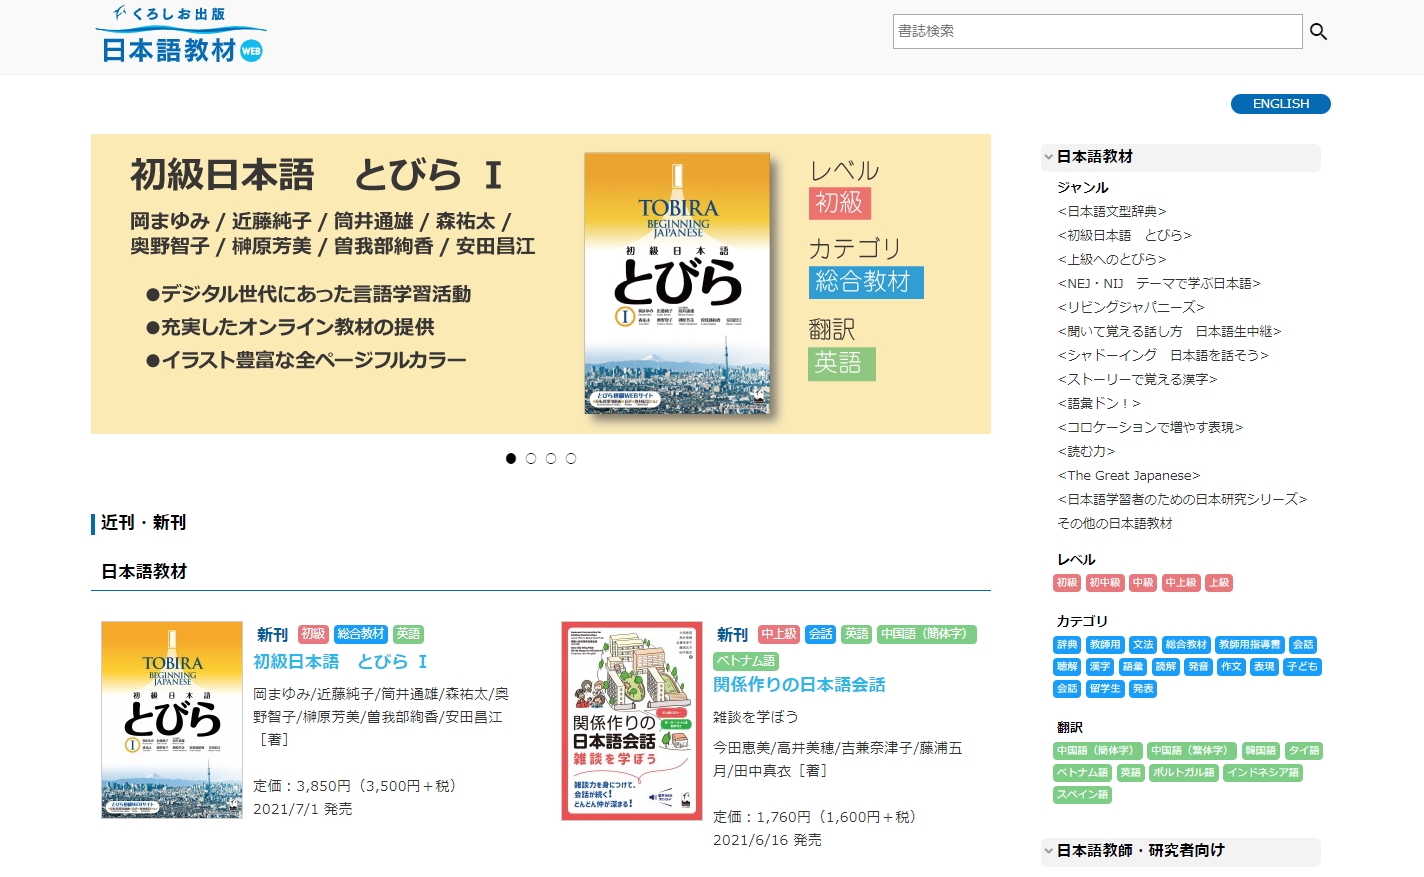The height and width of the screenshot is (877, 1424).
Task: Filter by 読解 category in sidebar
Action: pyautogui.click(x=1166, y=667)
